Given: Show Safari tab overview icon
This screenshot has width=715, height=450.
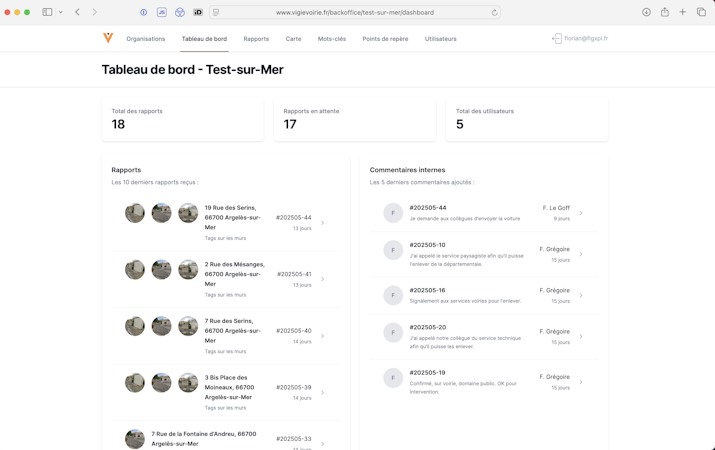Looking at the screenshot, I should [x=701, y=12].
